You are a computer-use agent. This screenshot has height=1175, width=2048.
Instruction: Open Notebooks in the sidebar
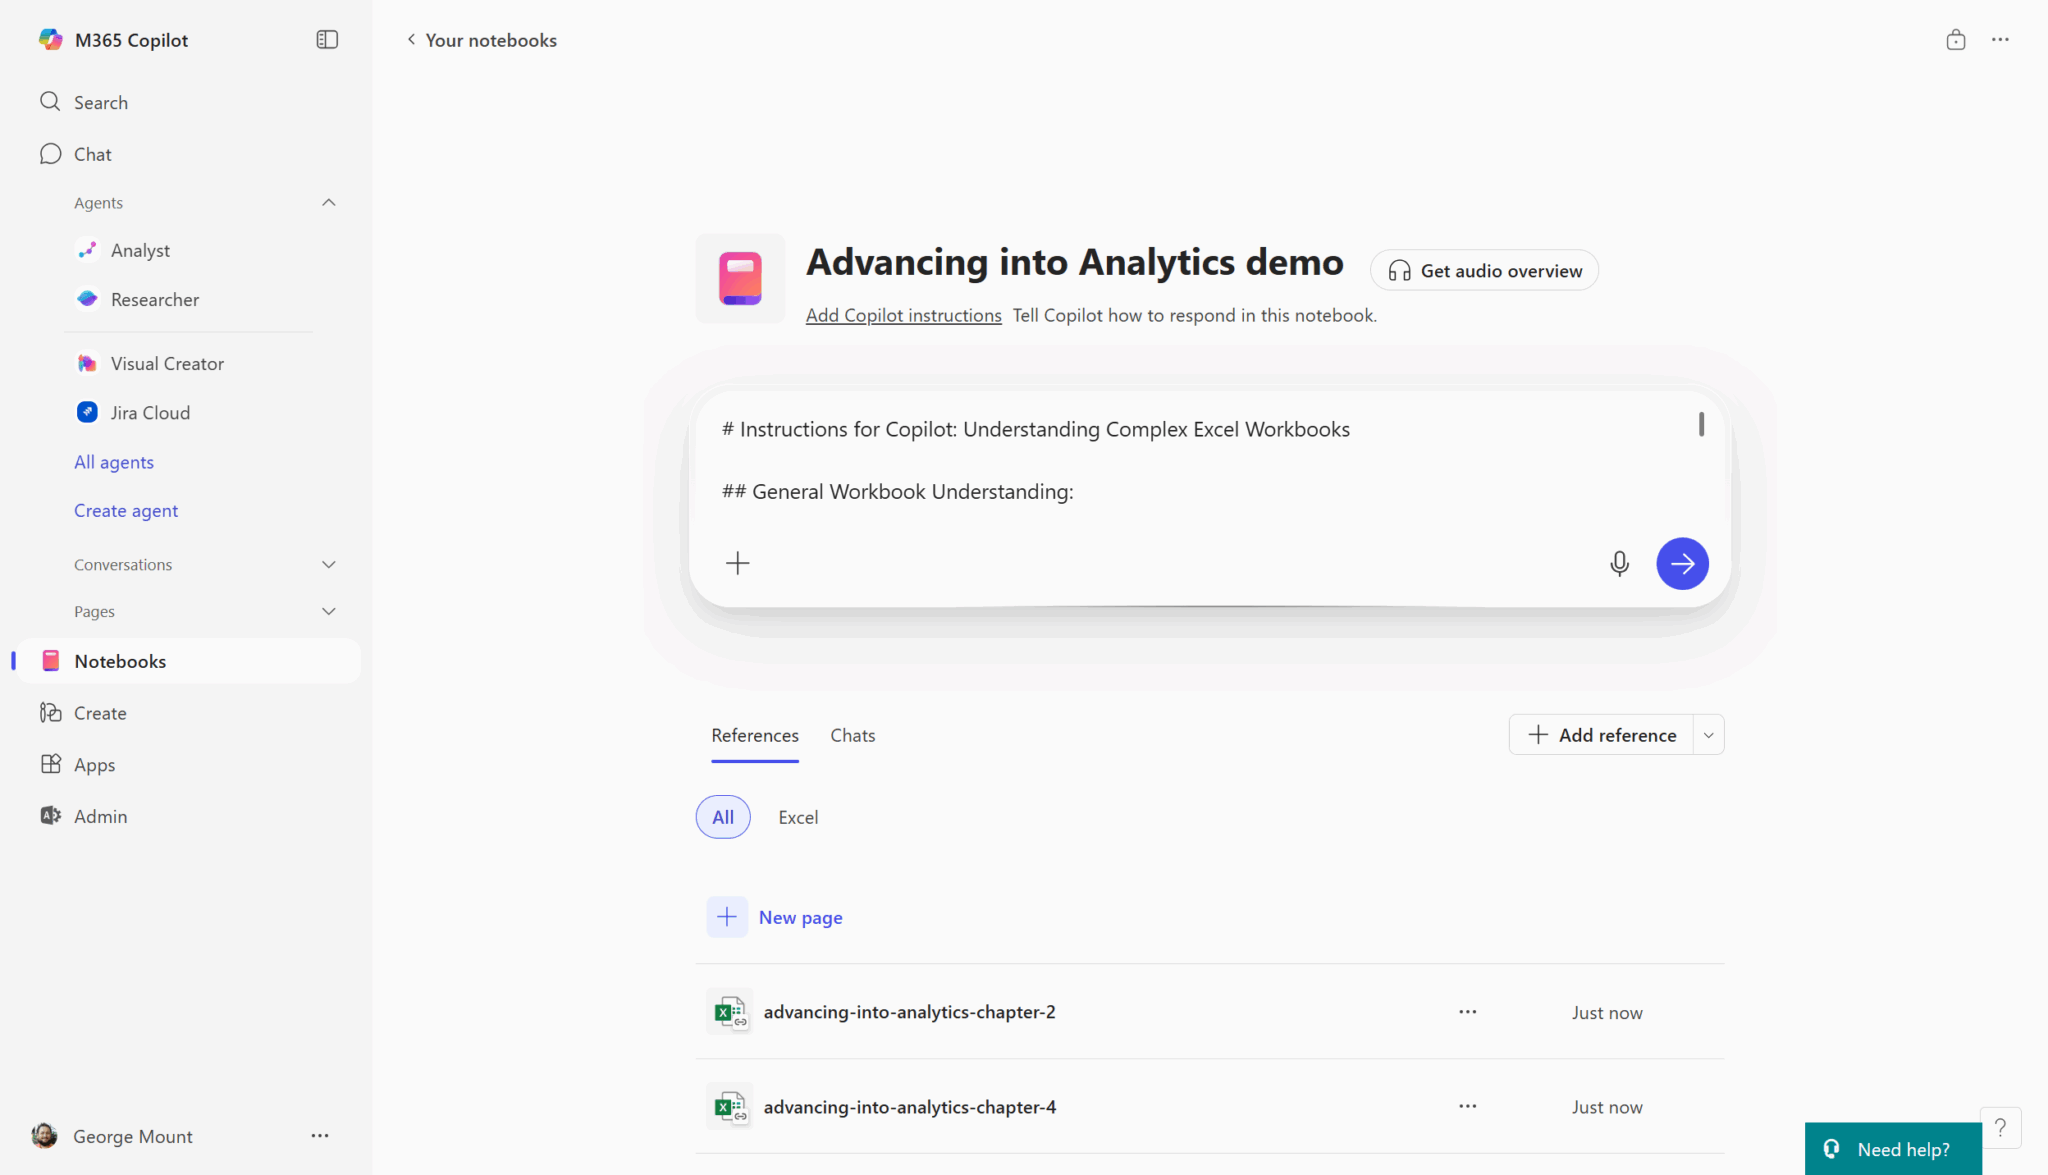120,661
